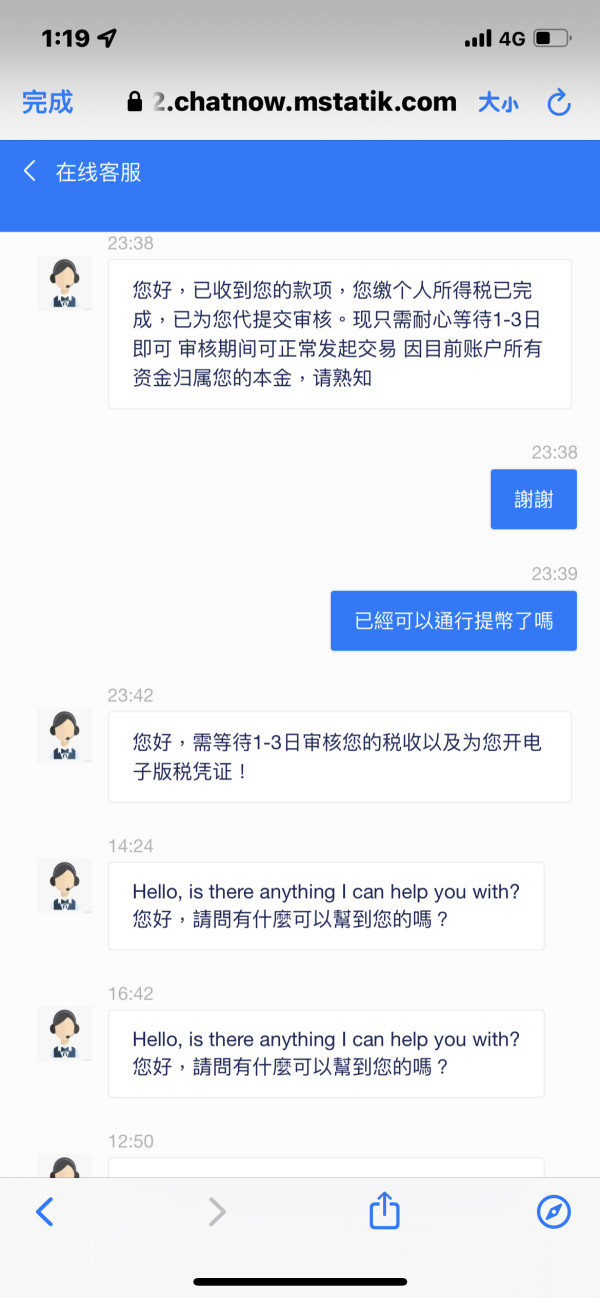Tap the 已經可以通行提幣了嗎 message bubble
The height and width of the screenshot is (1298, 600).
(453, 621)
